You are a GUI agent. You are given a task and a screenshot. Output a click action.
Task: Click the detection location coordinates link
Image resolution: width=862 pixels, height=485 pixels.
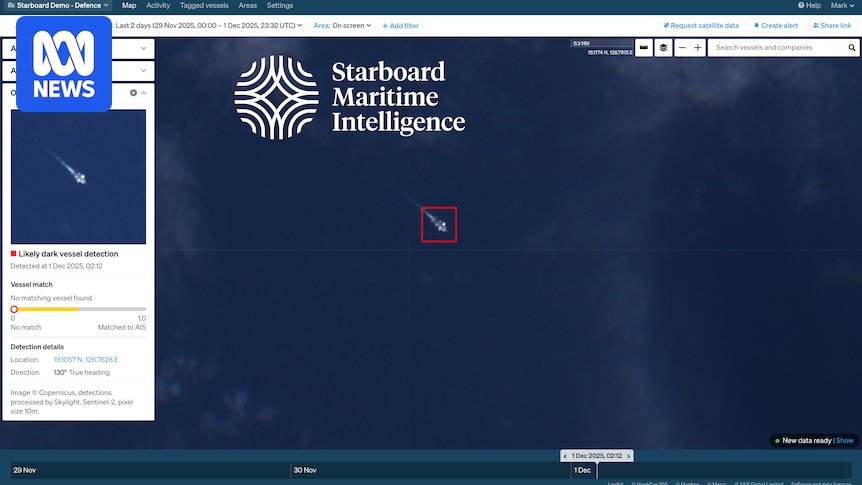(86, 359)
